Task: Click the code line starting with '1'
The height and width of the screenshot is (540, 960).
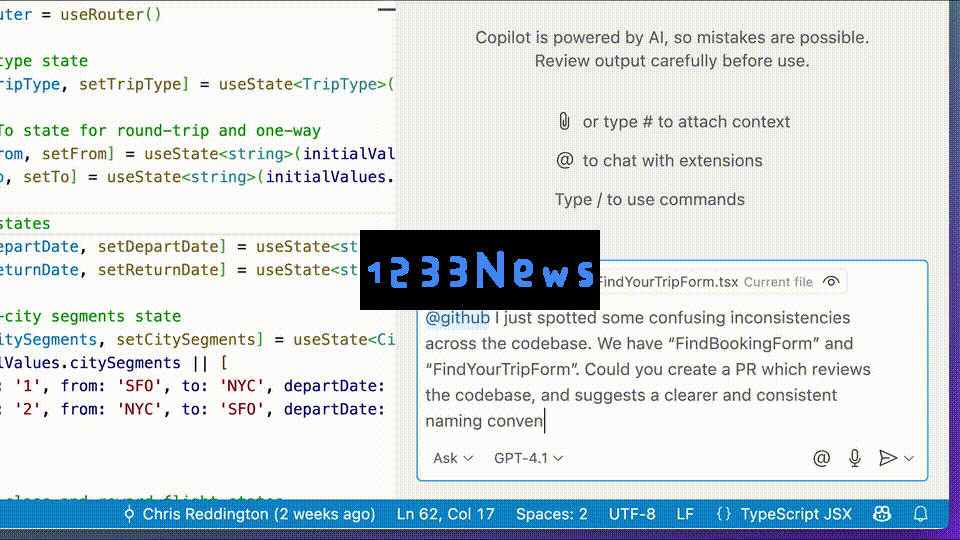Action: tap(192, 386)
